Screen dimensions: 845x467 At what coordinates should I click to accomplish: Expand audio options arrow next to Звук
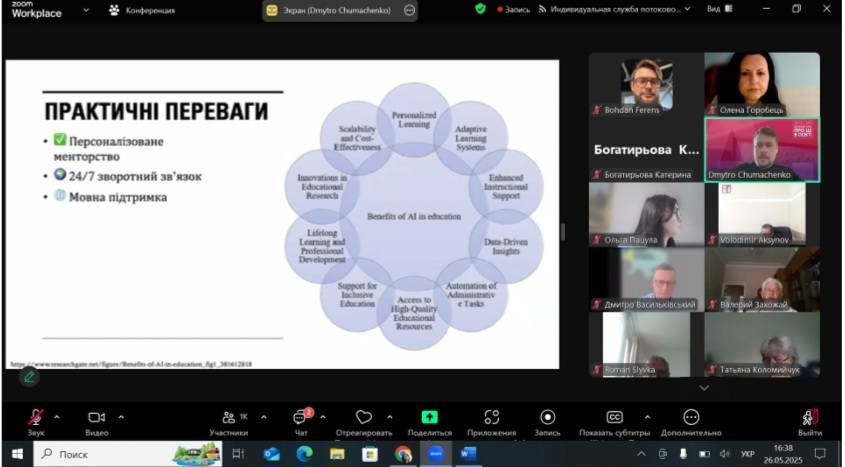[57, 417]
